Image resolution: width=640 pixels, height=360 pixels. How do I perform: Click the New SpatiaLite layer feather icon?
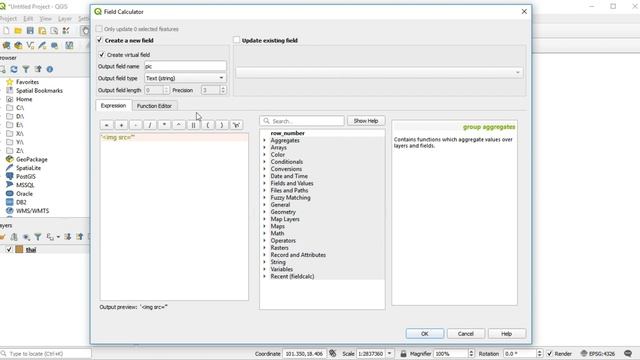(x=42, y=45)
